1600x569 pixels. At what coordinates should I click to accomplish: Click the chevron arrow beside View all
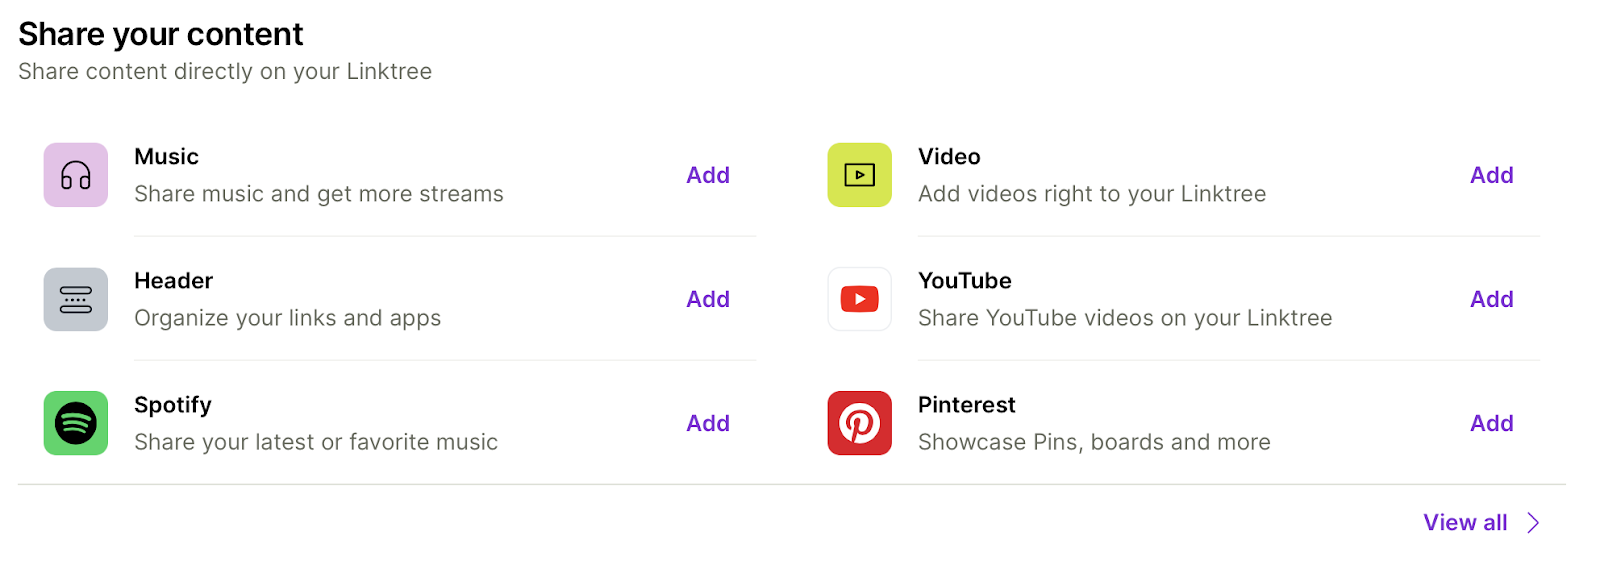click(1533, 523)
